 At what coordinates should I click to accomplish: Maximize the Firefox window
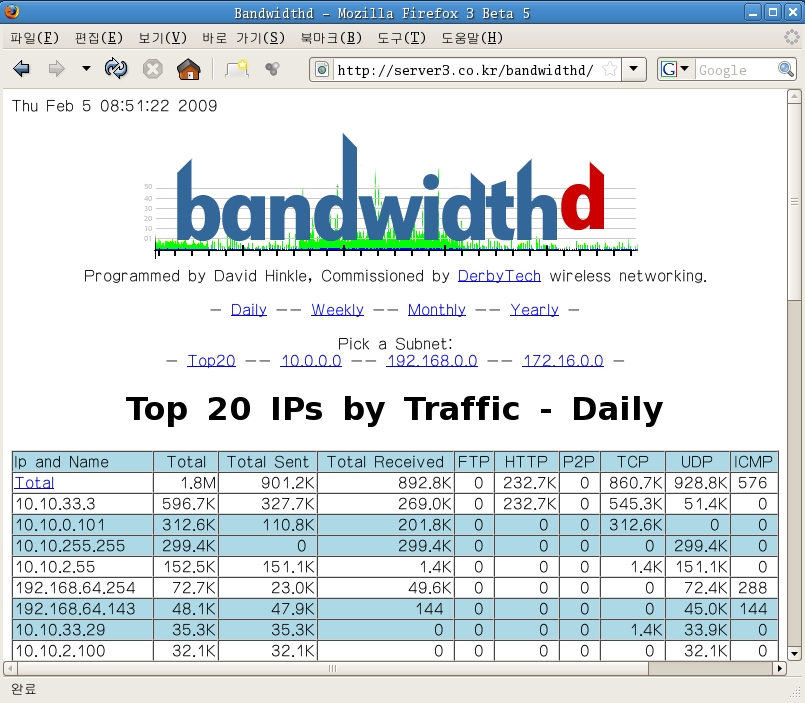pyautogui.click(x=773, y=12)
